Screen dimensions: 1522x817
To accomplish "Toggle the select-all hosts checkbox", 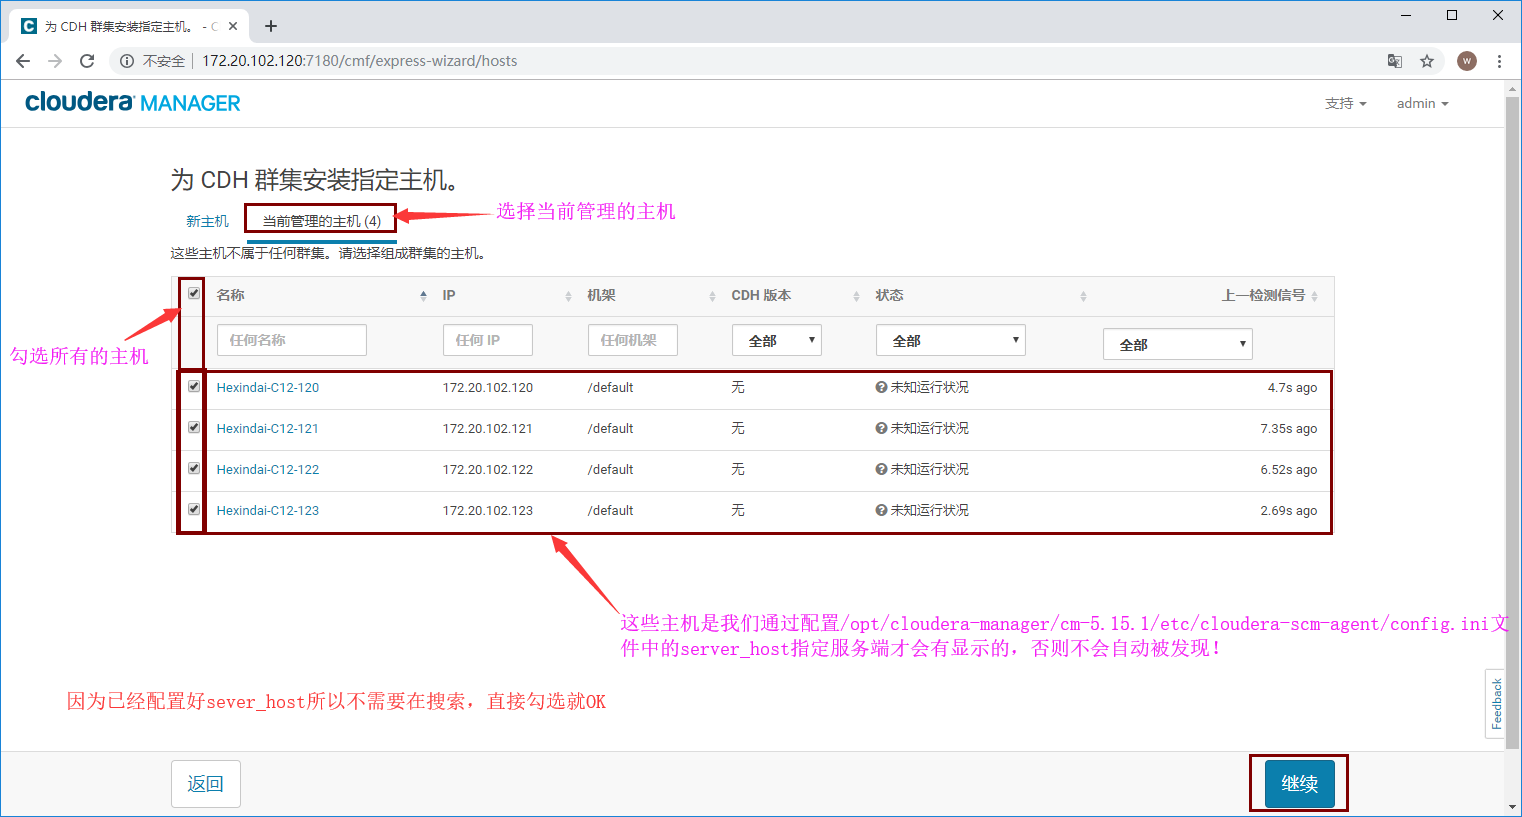I will pos(194,293).
